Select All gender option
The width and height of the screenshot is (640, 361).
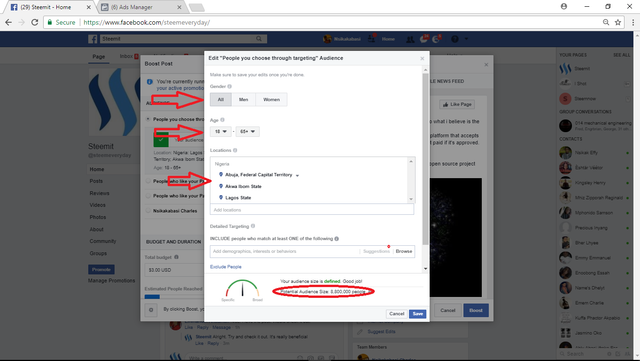tap(221, 99)
